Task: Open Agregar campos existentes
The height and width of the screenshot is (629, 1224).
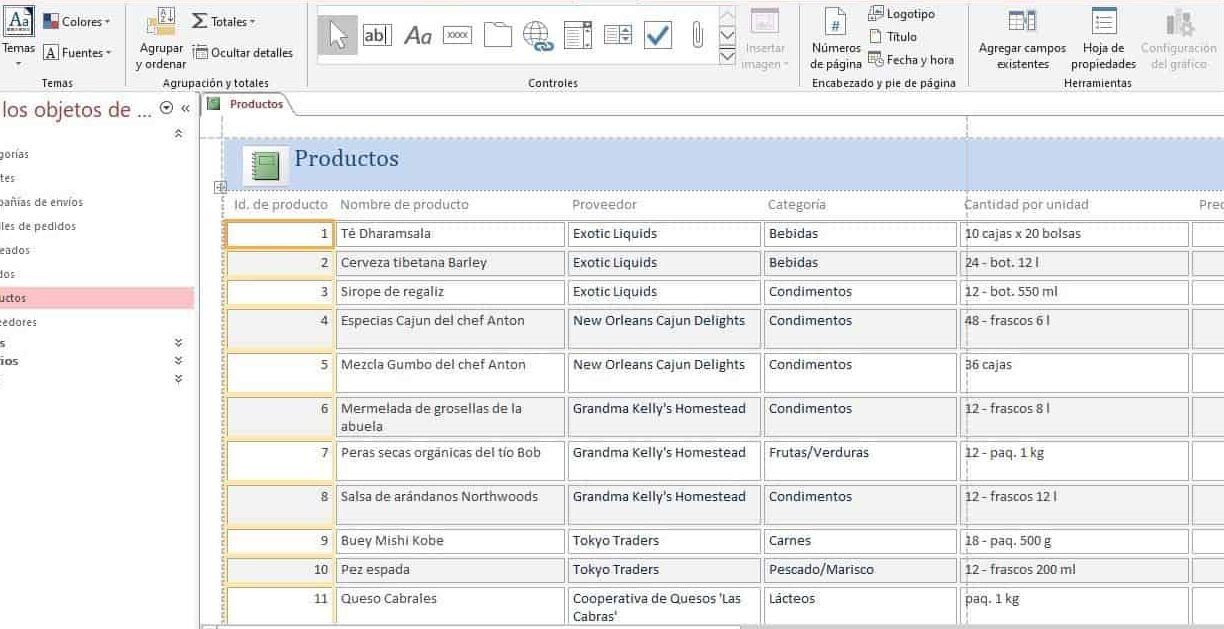Action: point(1022,40)
